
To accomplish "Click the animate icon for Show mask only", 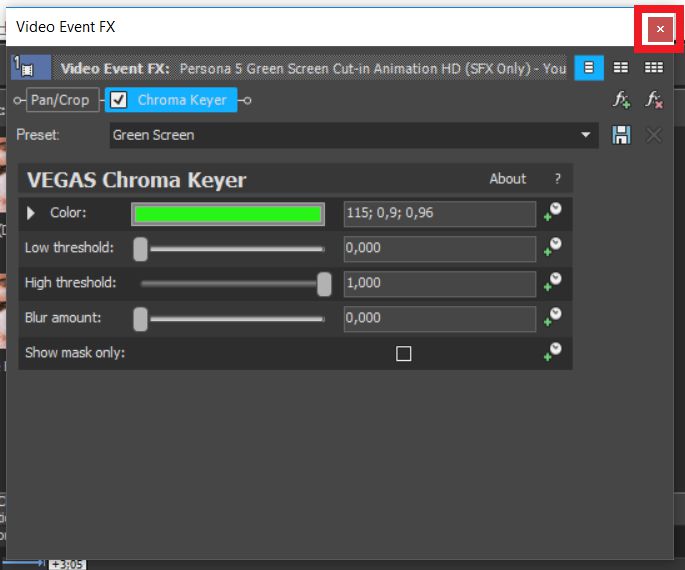I will coord(552,352).
